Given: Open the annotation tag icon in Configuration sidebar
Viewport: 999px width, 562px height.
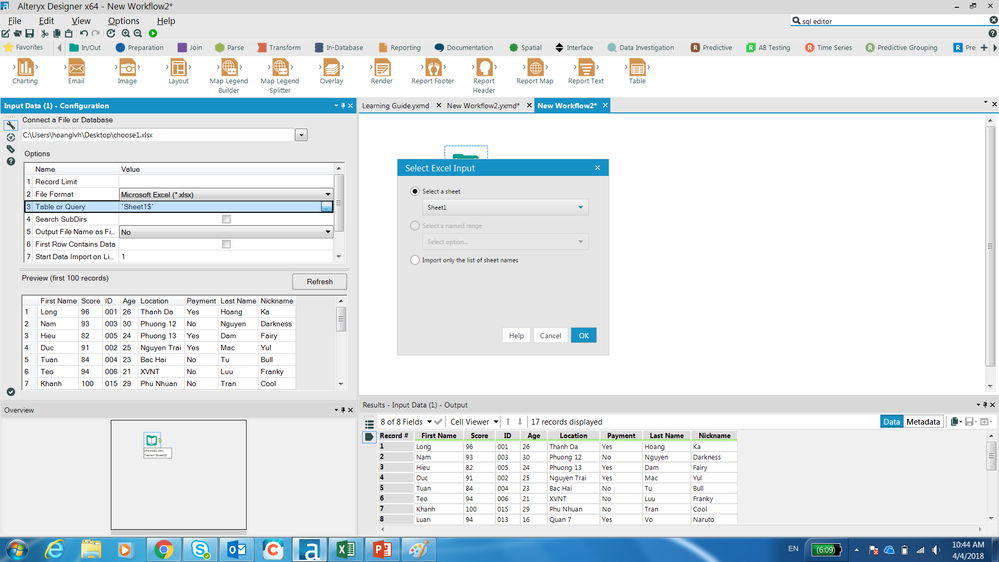Looking at the screenshot, I should 10,149.
